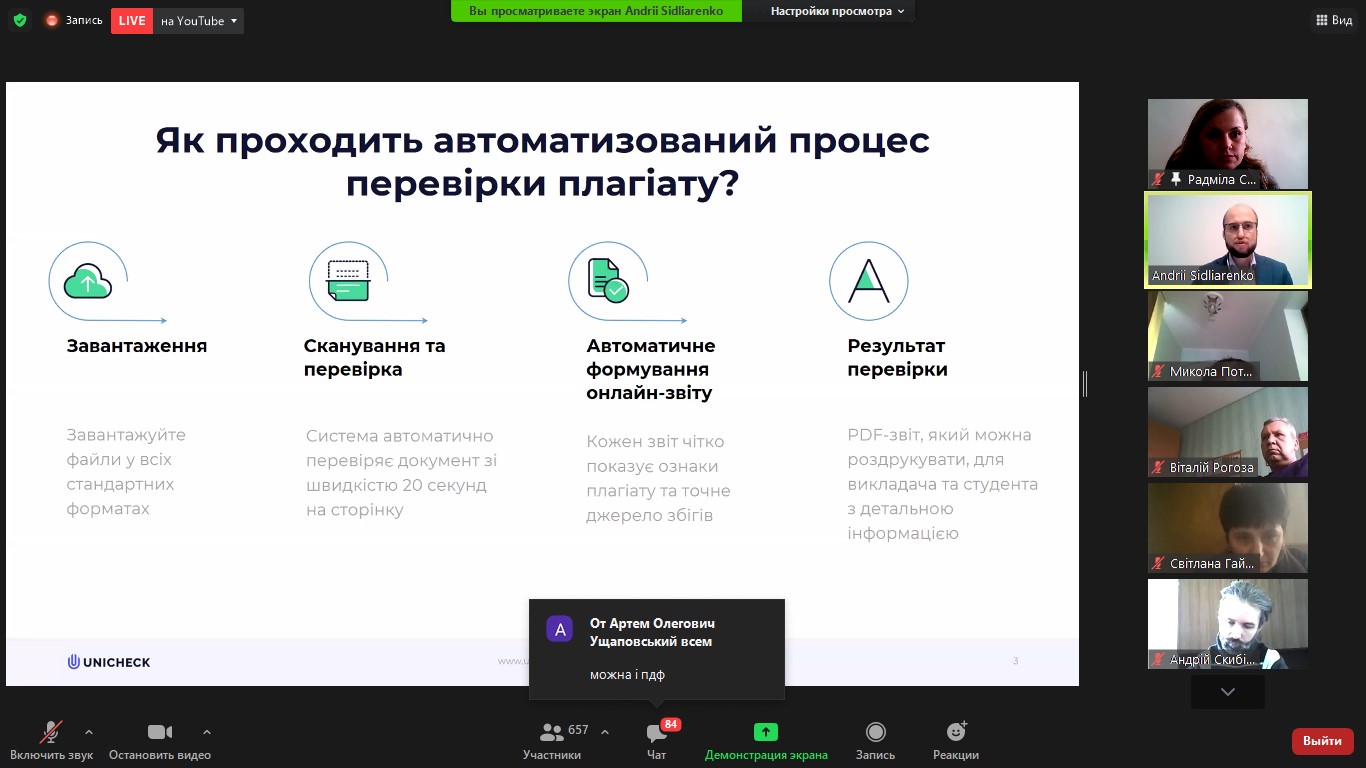The image size is (1366, 768).
Task: Click the green screen-viewing banner for Andrii Sidliarenko
Action: [x=596, y=11]
